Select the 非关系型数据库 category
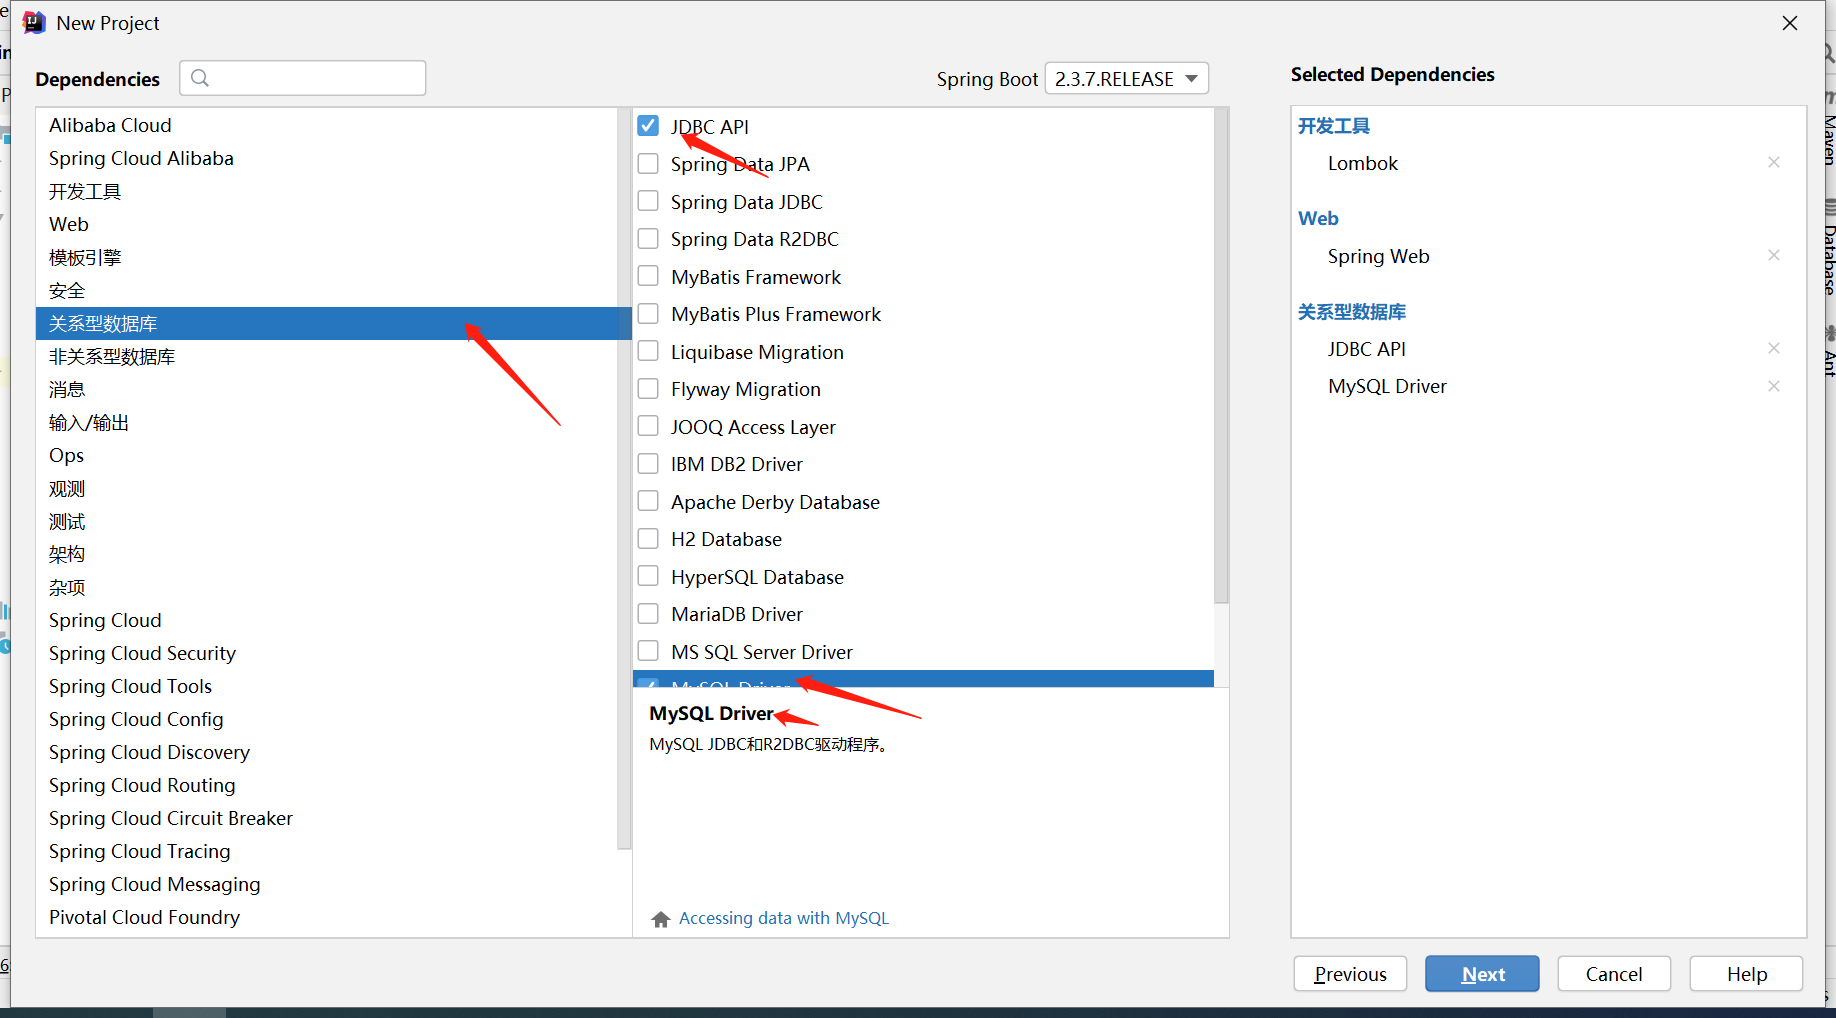 pyautogui.click(x=112, y=357)
